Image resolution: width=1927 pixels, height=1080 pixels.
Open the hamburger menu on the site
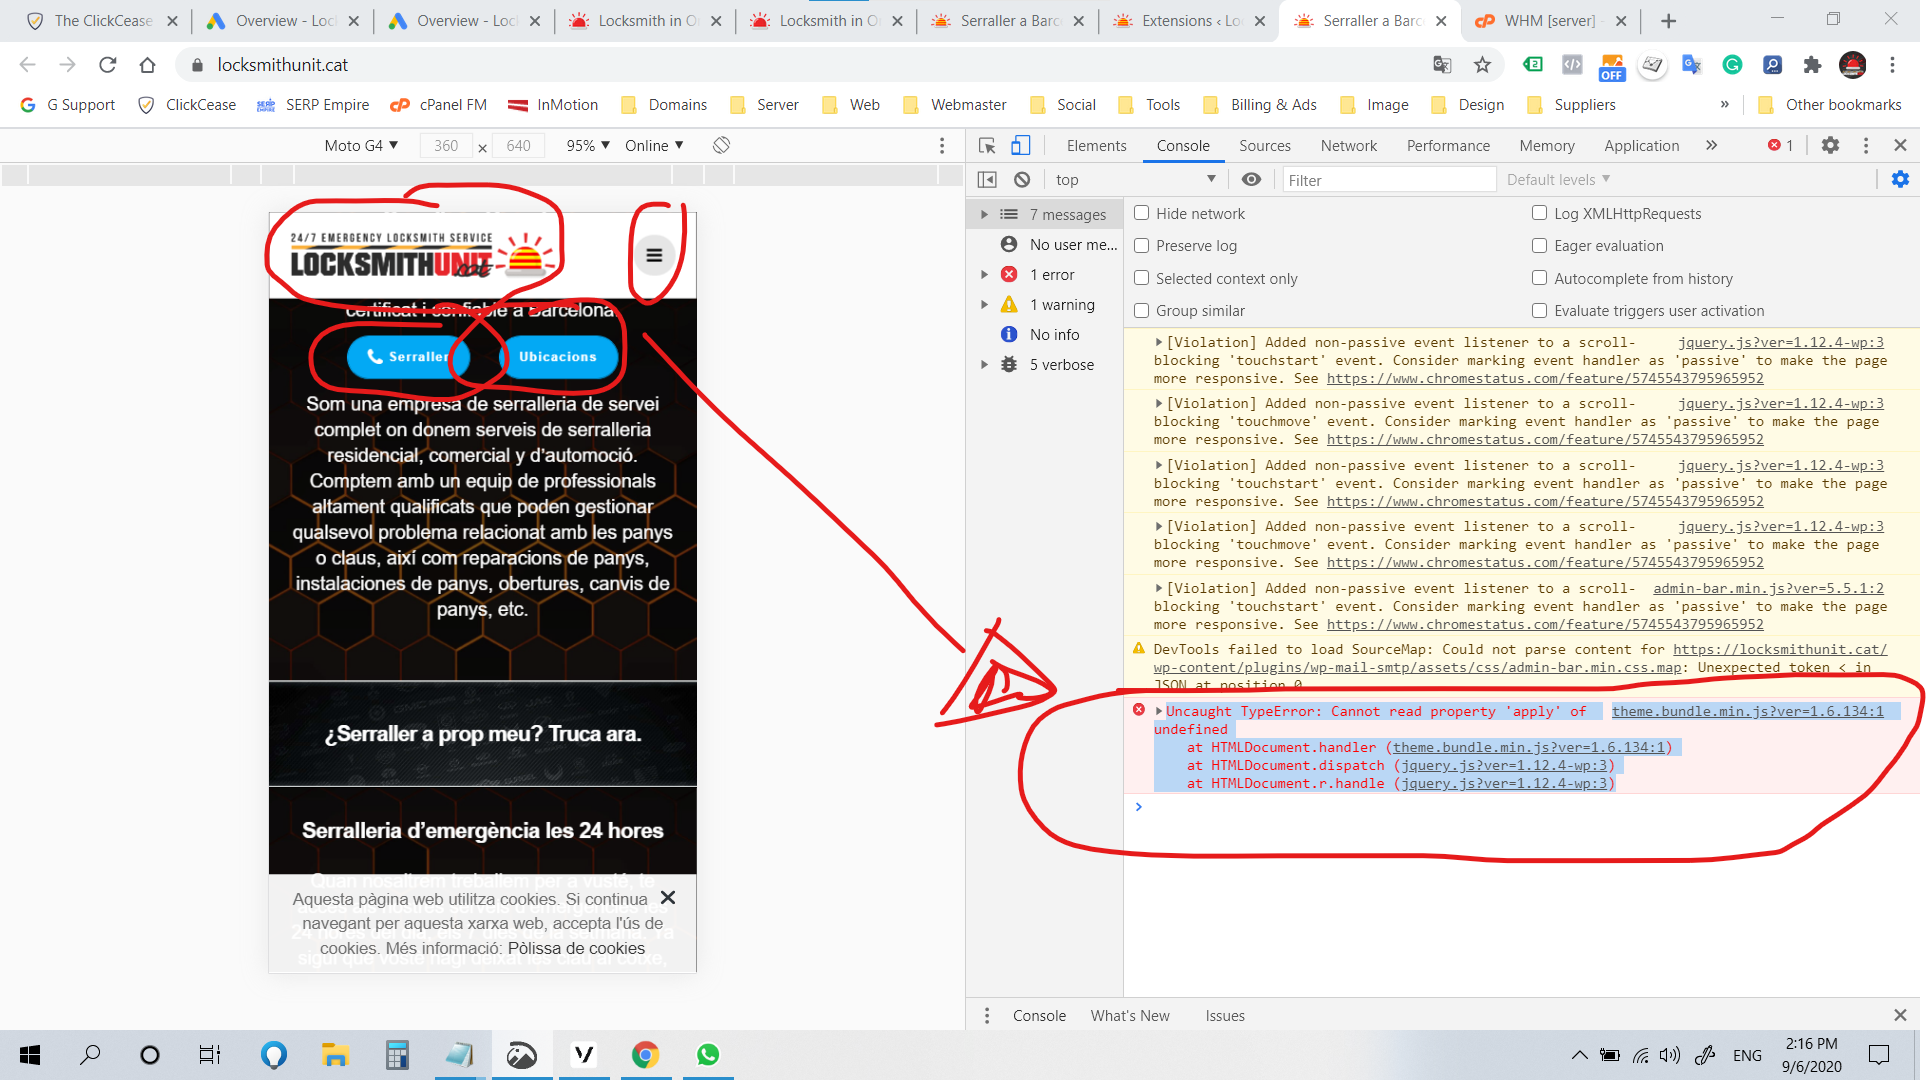654,256
